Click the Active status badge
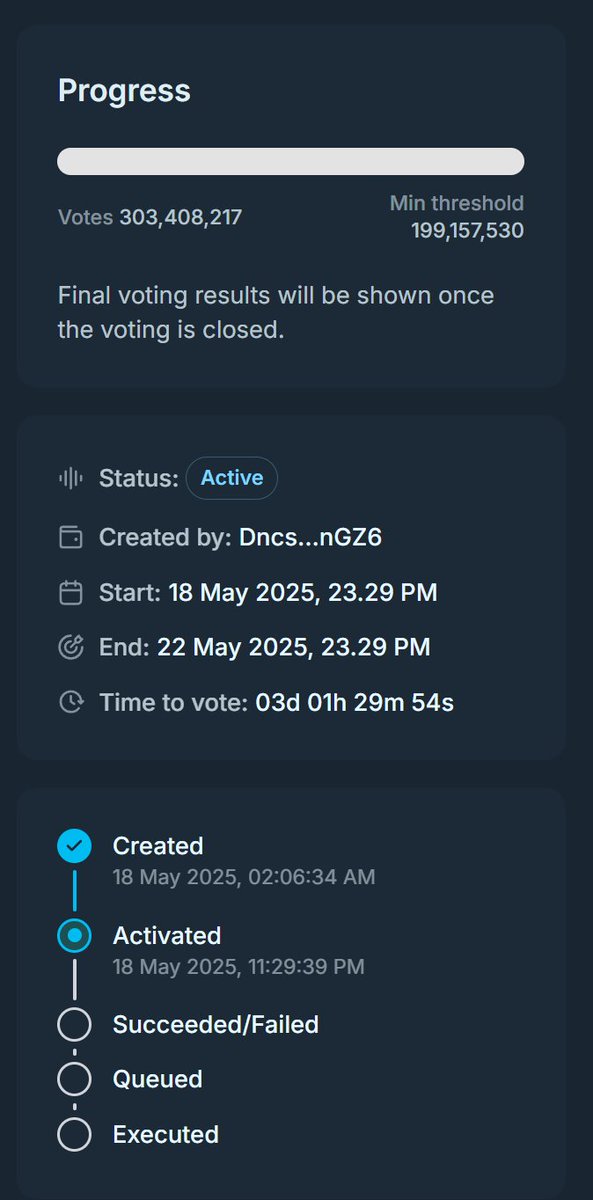Image resolution: width=593 pixels, height=1200 pixels. point(232,478)
